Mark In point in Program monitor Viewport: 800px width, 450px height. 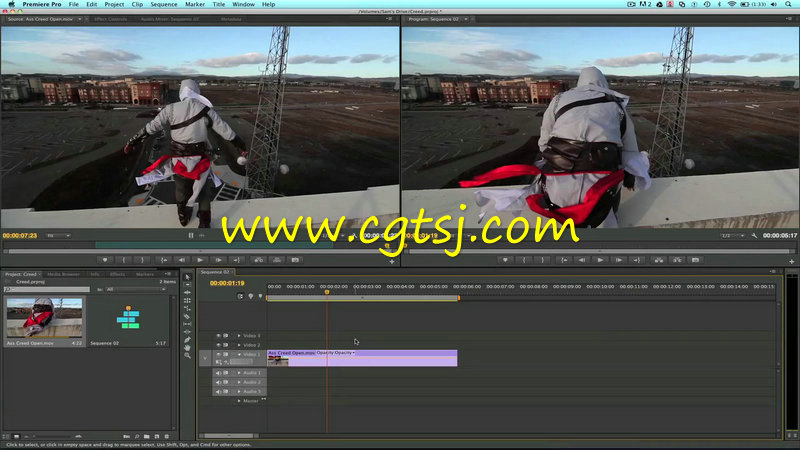[x=524, y=260]
